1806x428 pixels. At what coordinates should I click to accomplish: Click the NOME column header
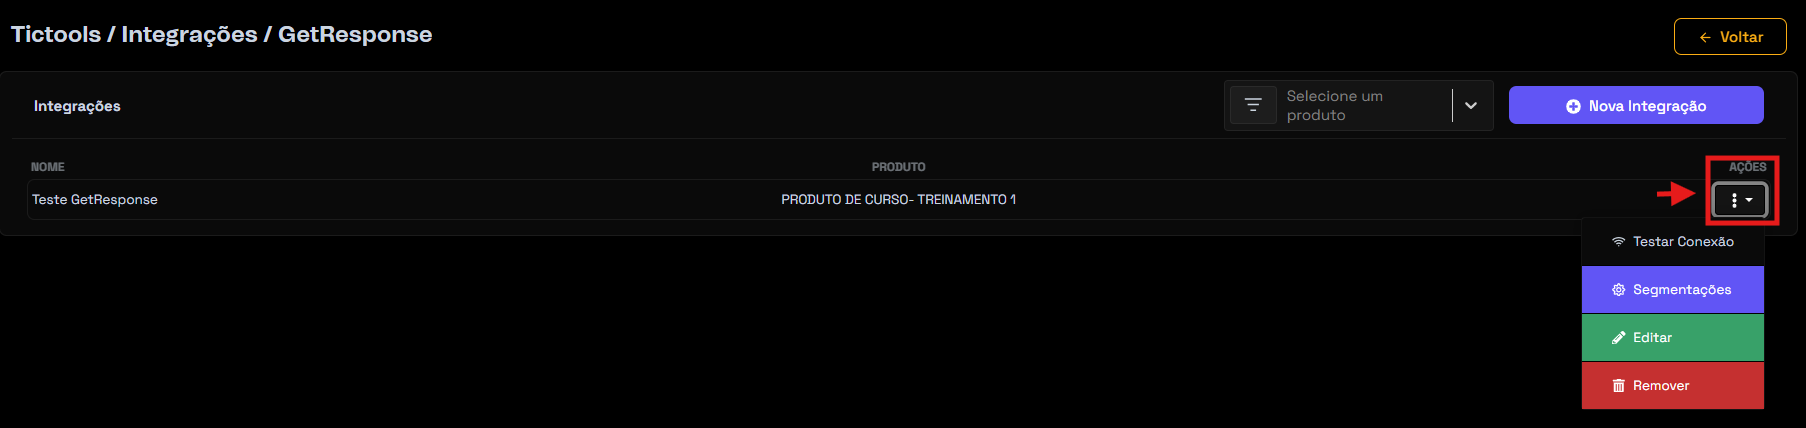click(48, 167)
